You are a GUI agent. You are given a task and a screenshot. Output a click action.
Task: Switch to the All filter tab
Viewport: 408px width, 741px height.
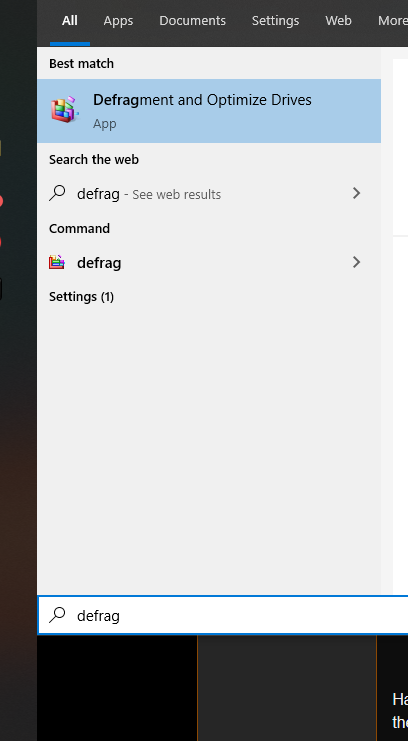(69, 21)
